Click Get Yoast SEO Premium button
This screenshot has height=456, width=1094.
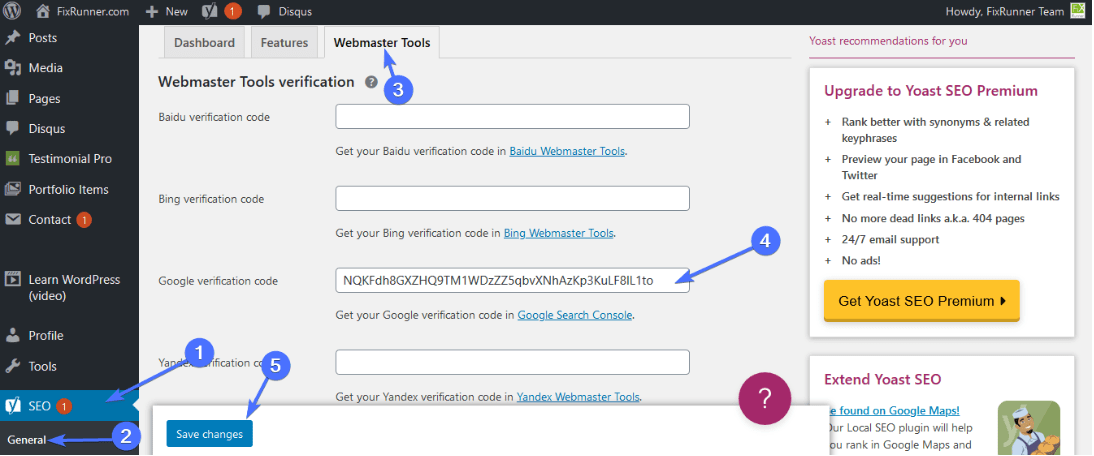coord(922,301)
